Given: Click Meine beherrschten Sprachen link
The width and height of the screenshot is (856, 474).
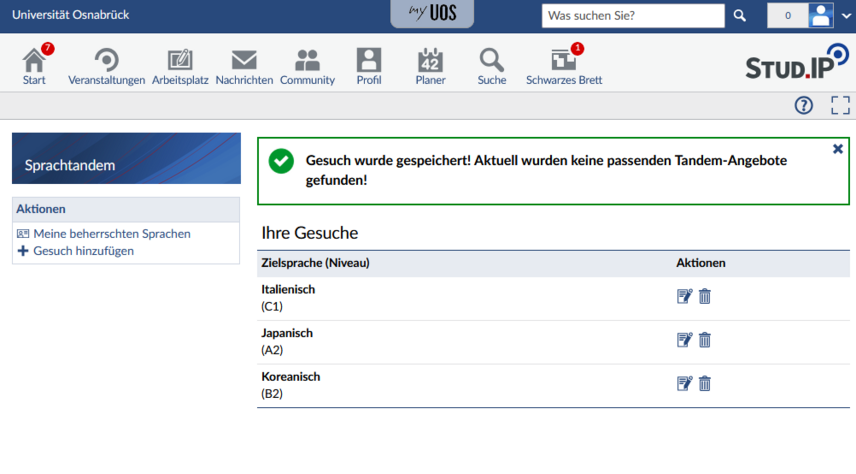Looking at the screenshot, I should (111, 234).
